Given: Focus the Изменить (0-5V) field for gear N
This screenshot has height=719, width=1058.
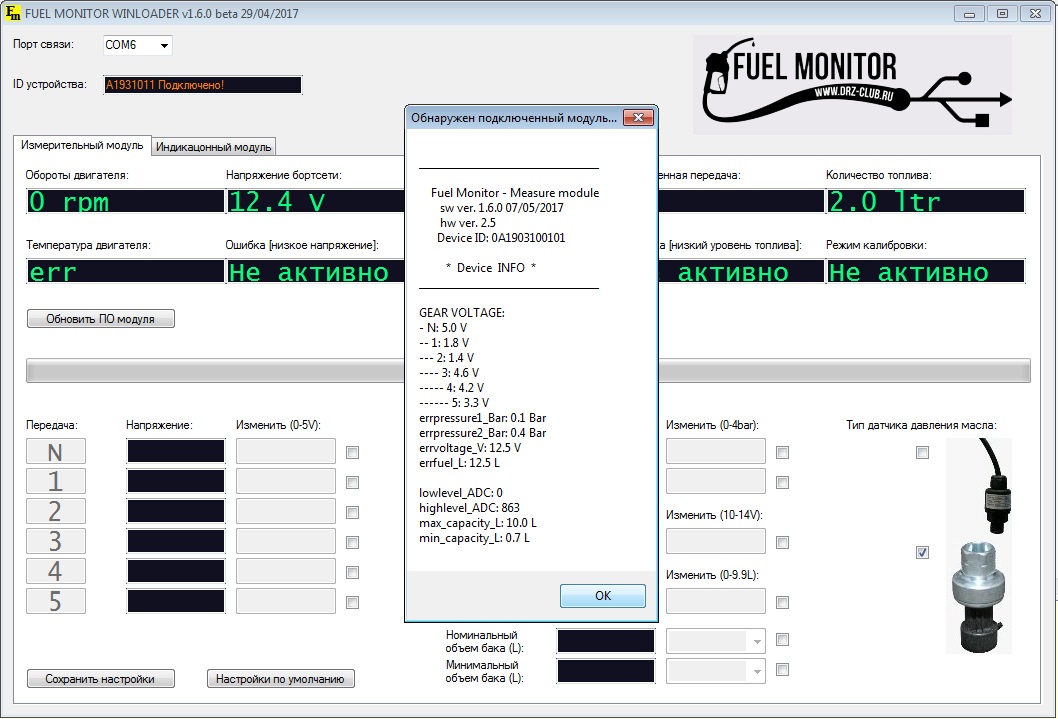Looking at the screenshot, I should pyautogui.click(x=285, y=451).
